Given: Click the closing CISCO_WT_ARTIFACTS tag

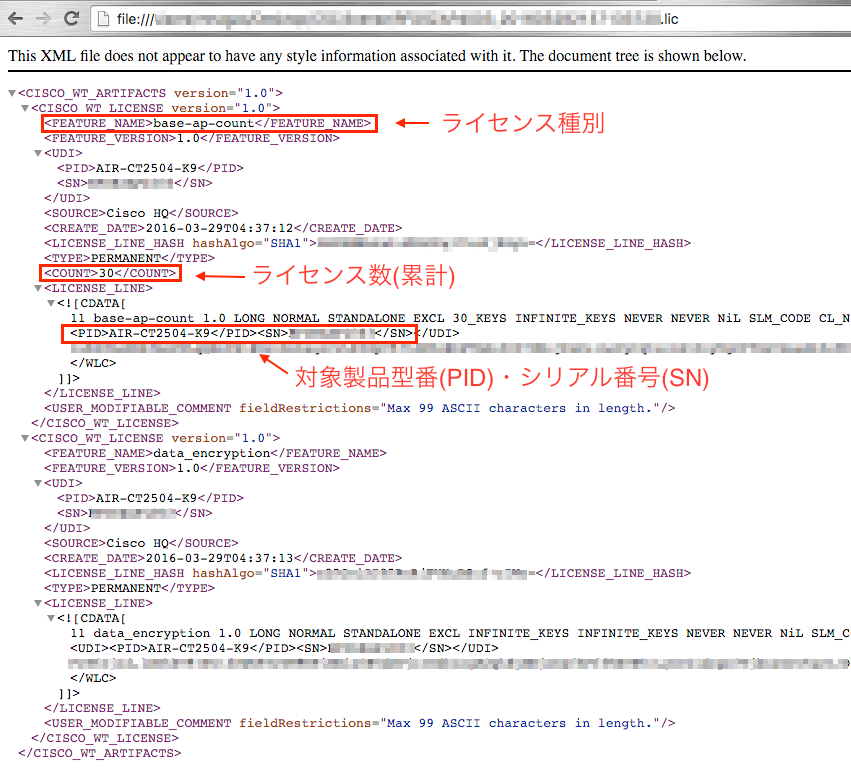Looking at the screenshot, I should coord(100,753).
